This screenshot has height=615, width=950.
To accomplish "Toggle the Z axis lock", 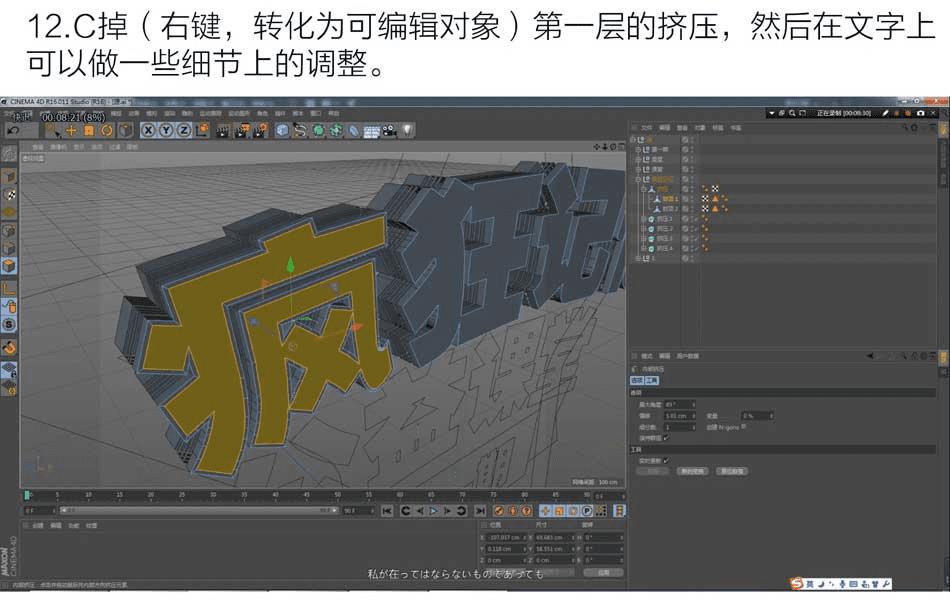I will click(184, 130).
